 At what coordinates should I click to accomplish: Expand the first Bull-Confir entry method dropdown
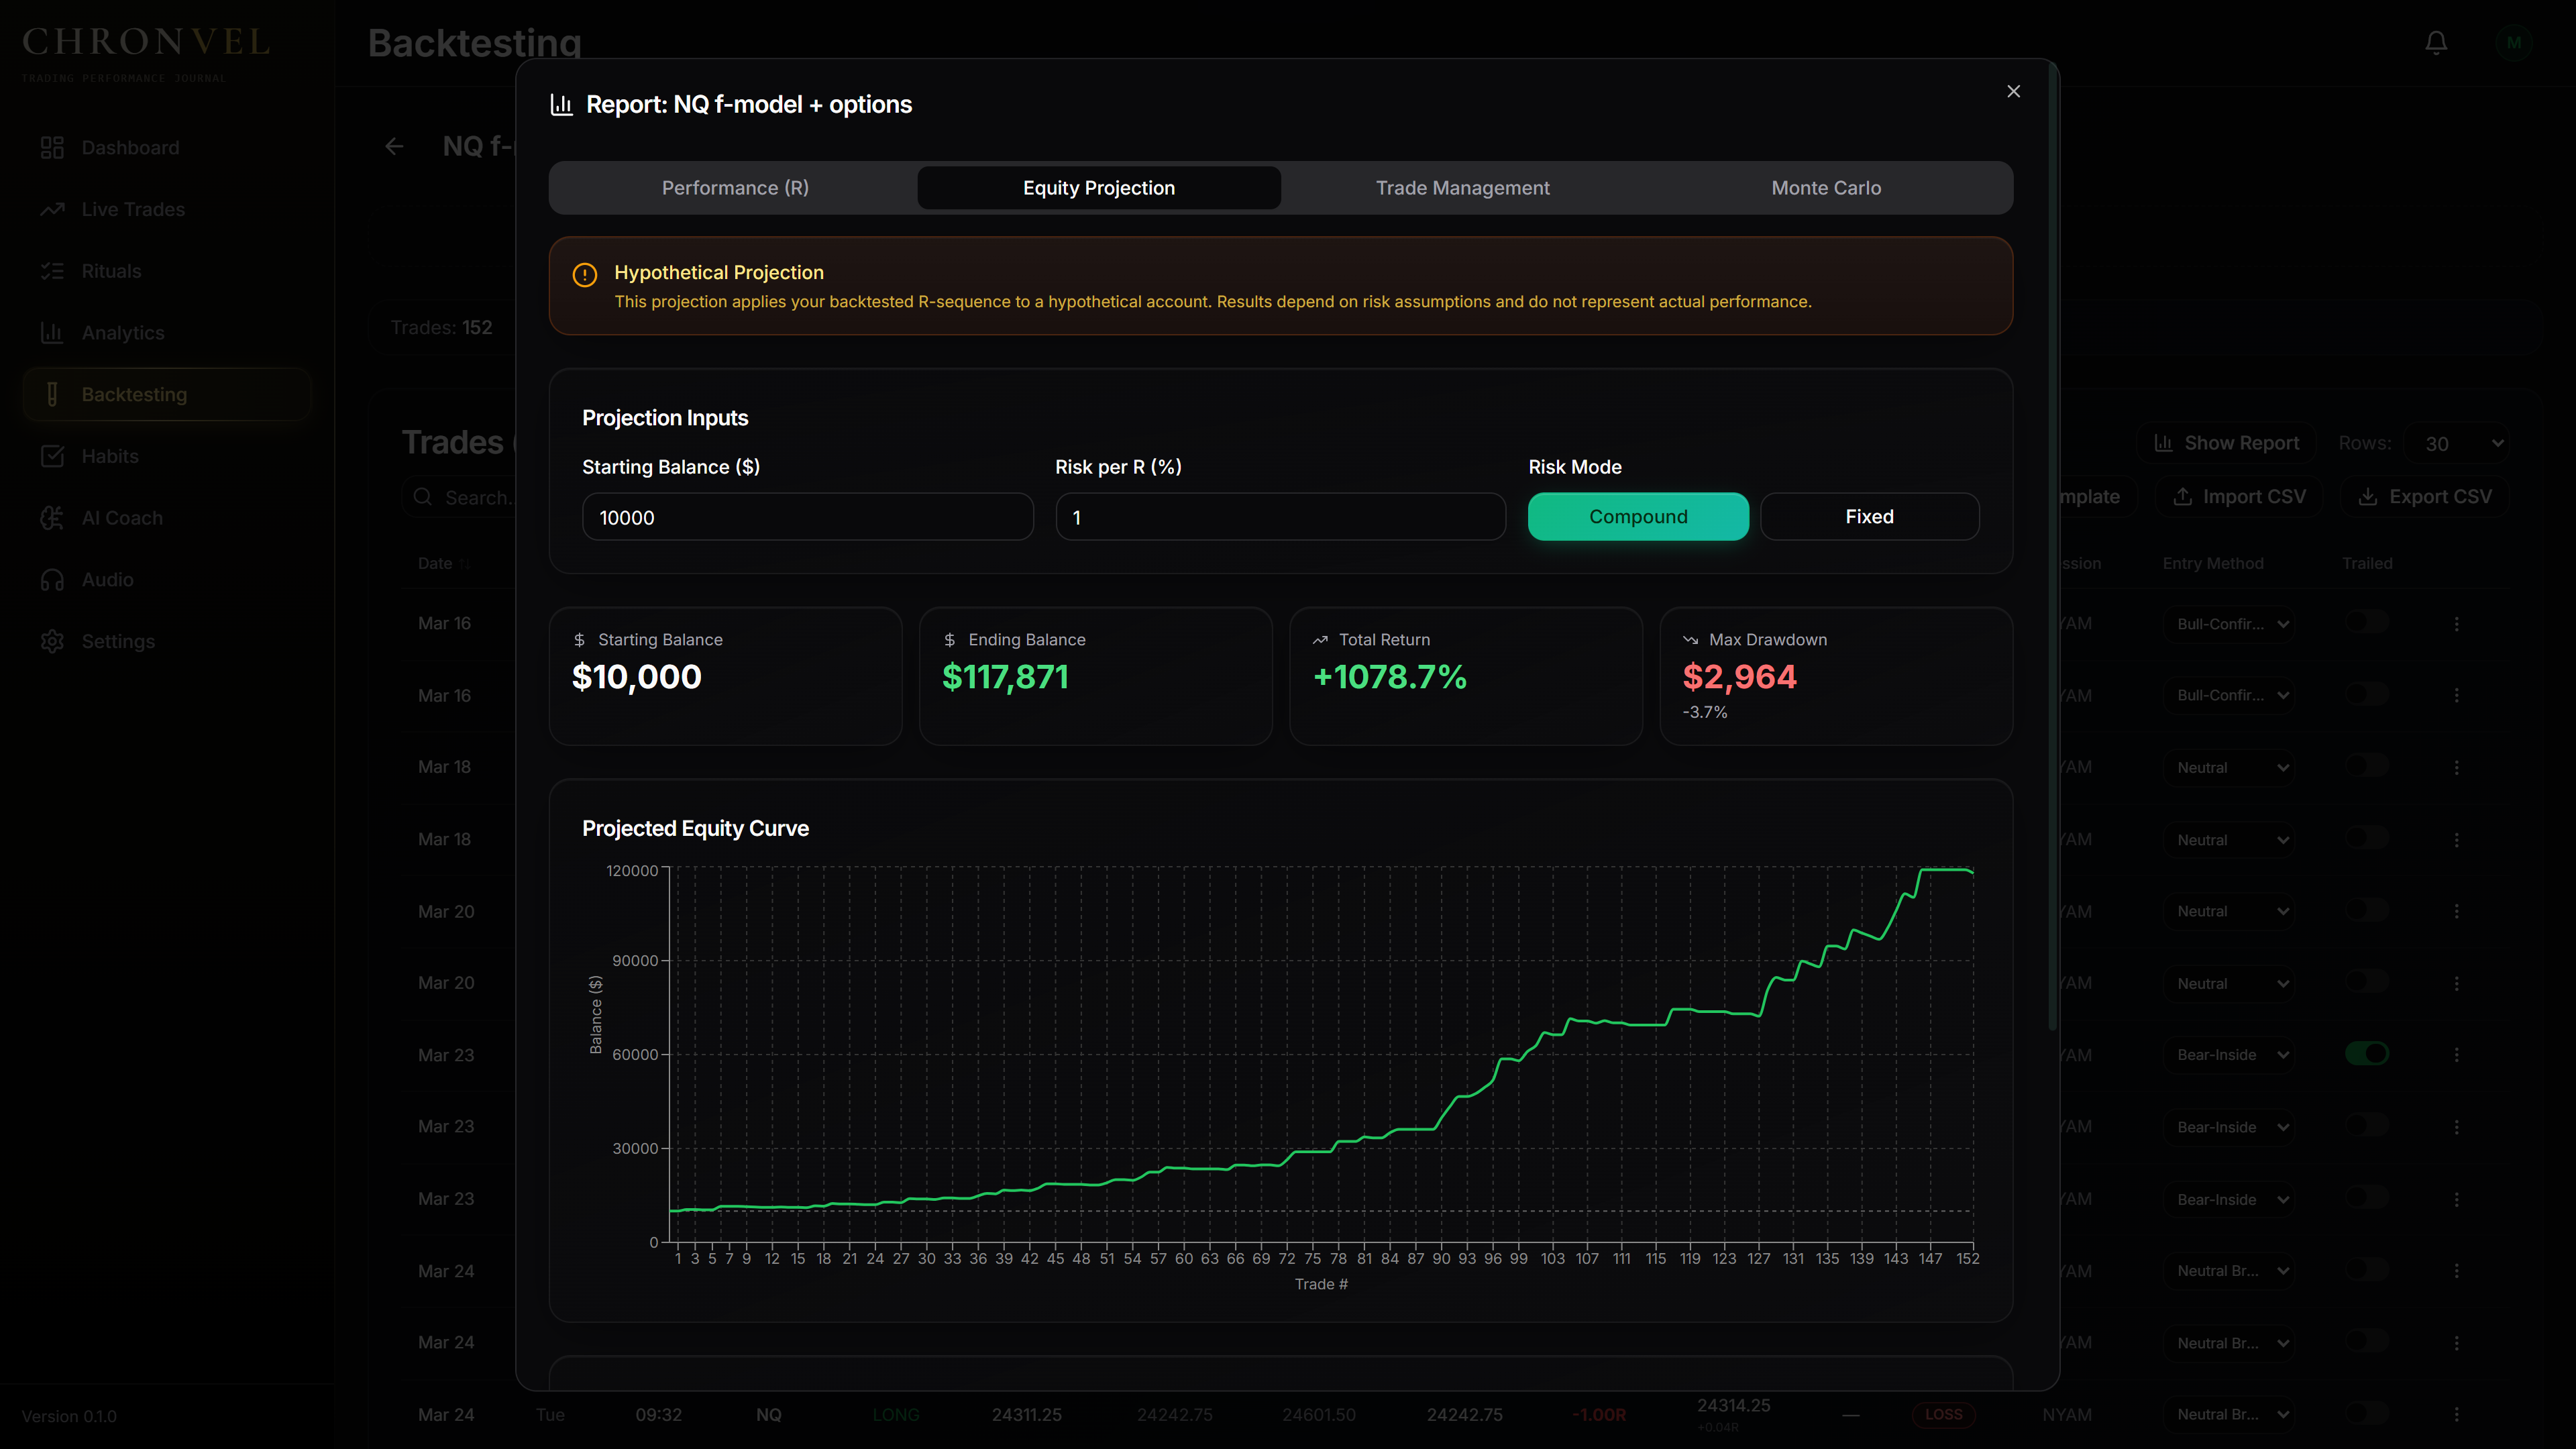click(x=2229, y=624)
